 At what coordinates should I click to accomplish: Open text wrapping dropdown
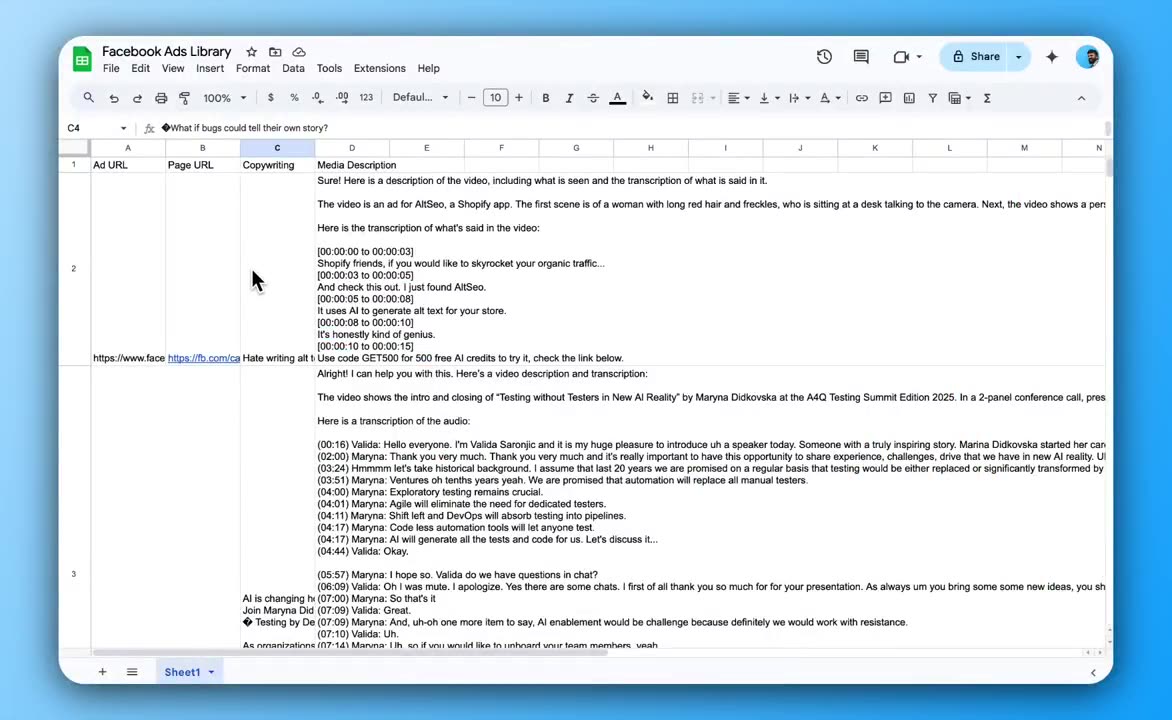pos(799,98)
